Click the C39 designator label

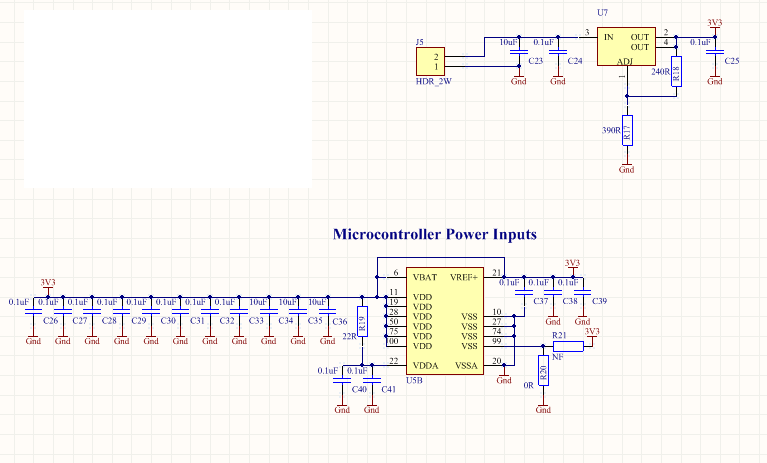click(x=599, y=301)
